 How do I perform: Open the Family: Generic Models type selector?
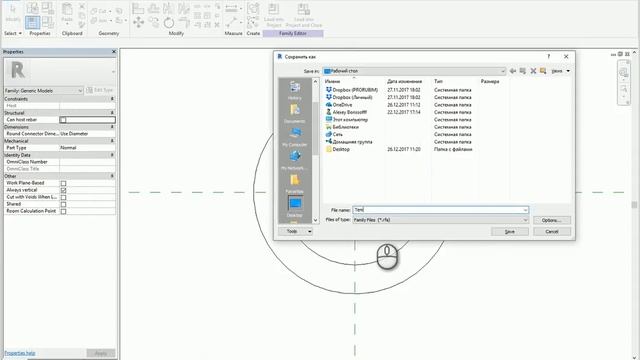[x=44, y=91]
